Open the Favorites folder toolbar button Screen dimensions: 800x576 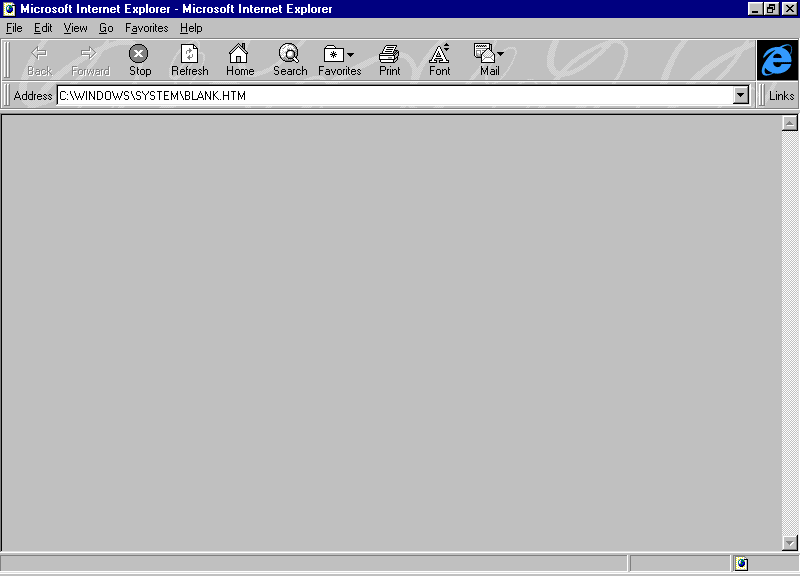coord(339,60)
